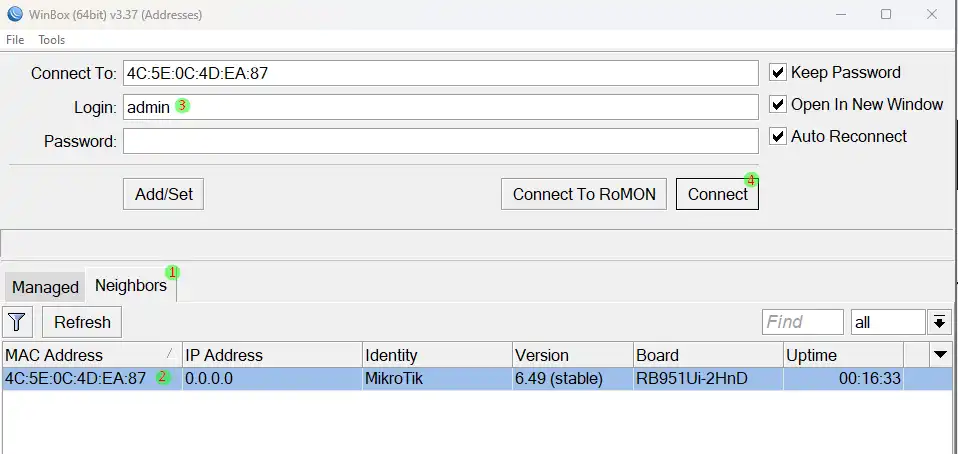The height and width of the screenshot is (454, 958).
Task: Close the WinBox window
Action: [x=932, y=15]
